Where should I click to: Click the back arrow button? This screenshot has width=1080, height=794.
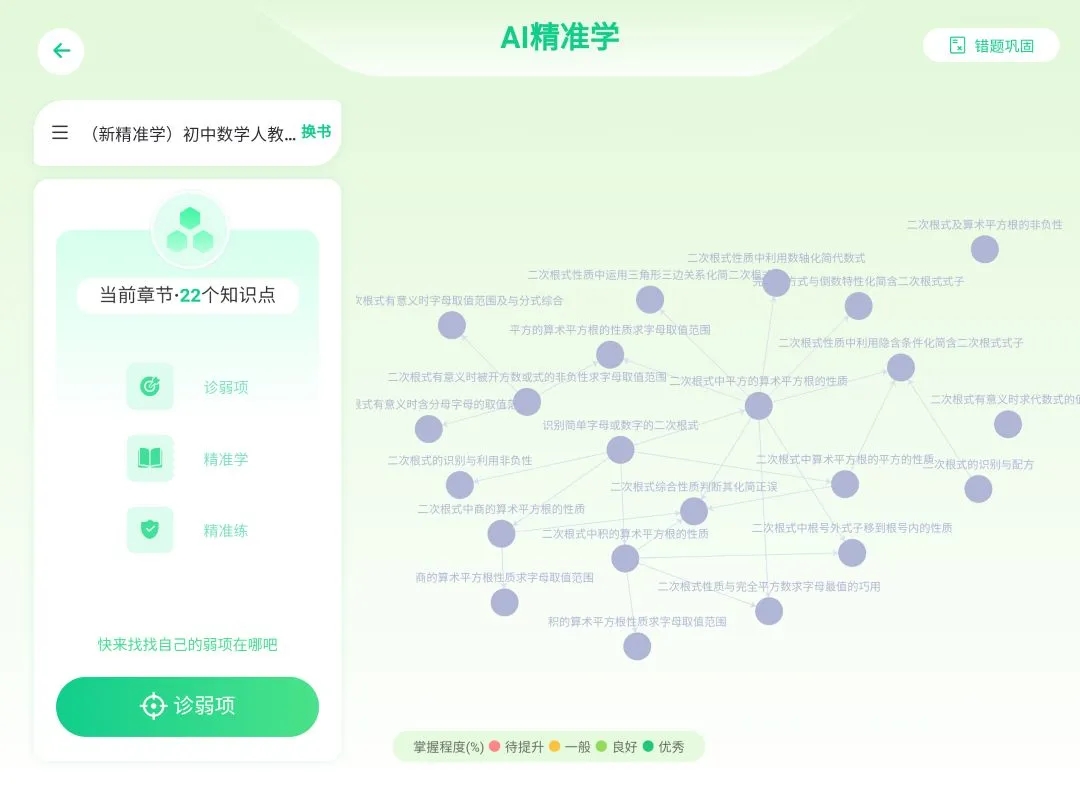(61, 51)
